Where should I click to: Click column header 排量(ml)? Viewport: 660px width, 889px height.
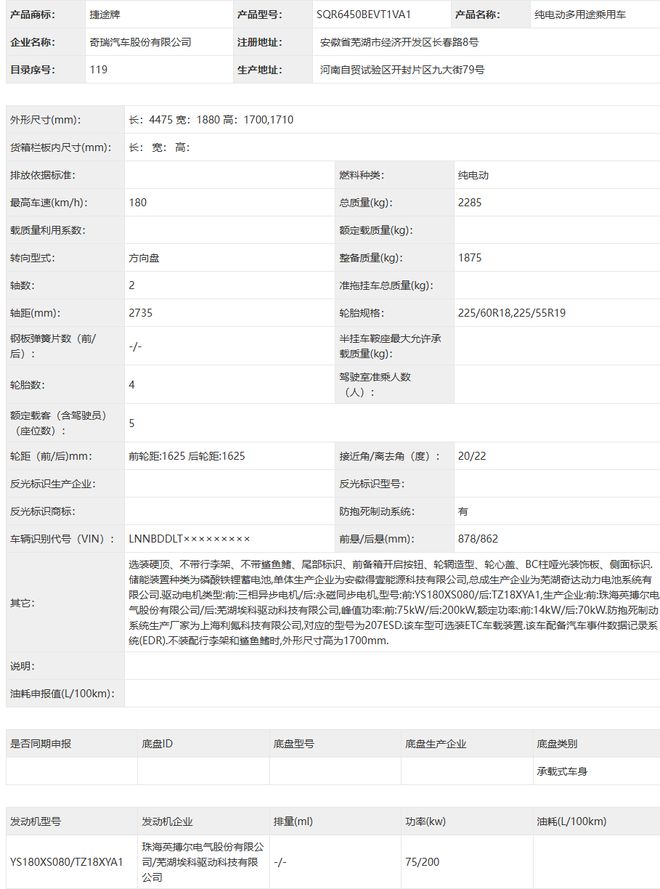pos(293,821)
